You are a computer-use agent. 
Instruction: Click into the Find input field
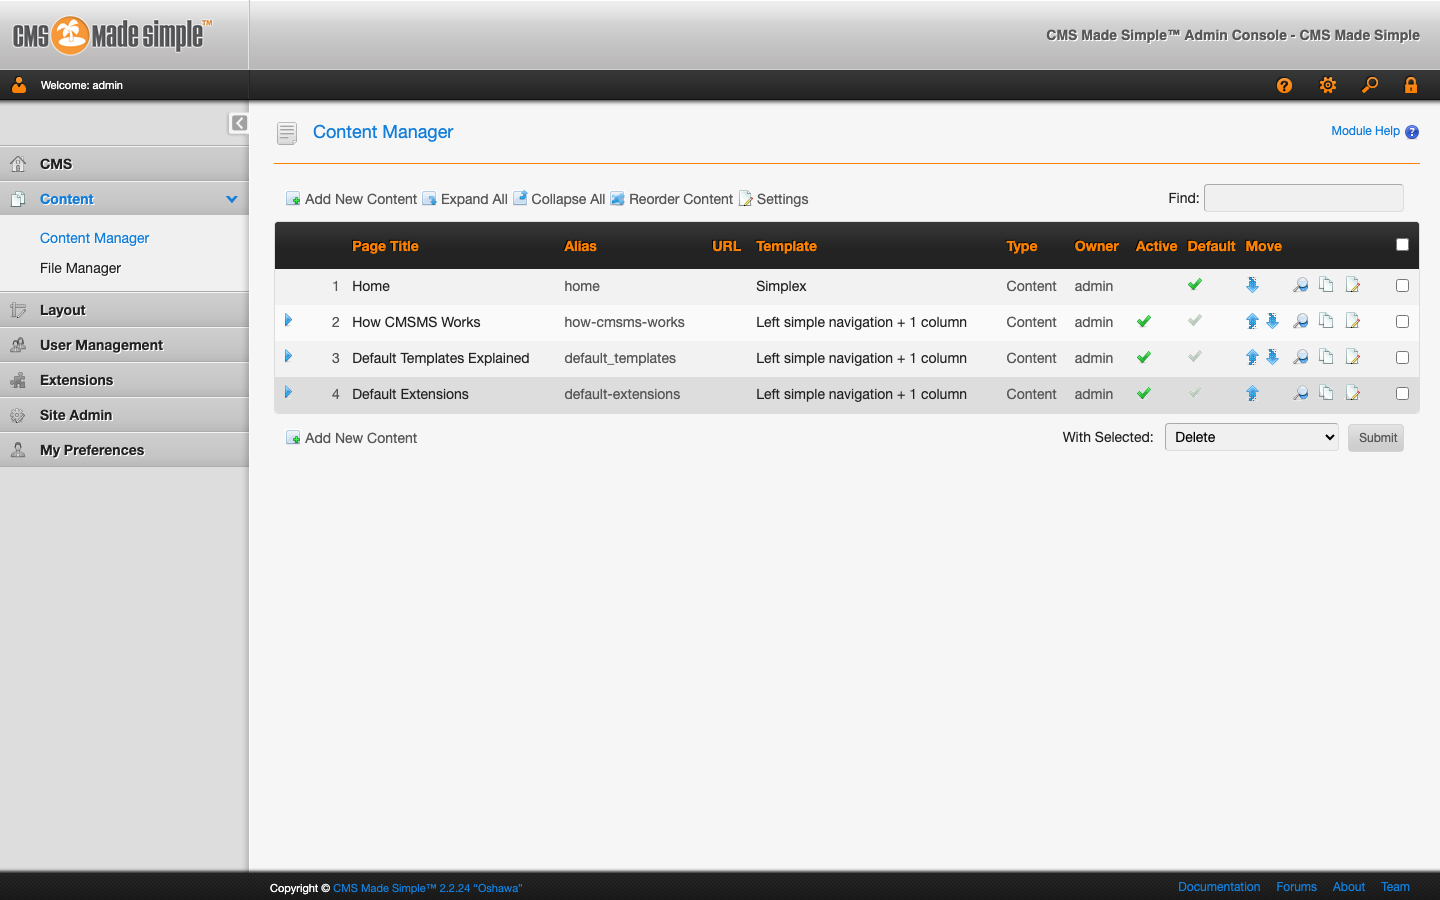tap(1304, 198)
